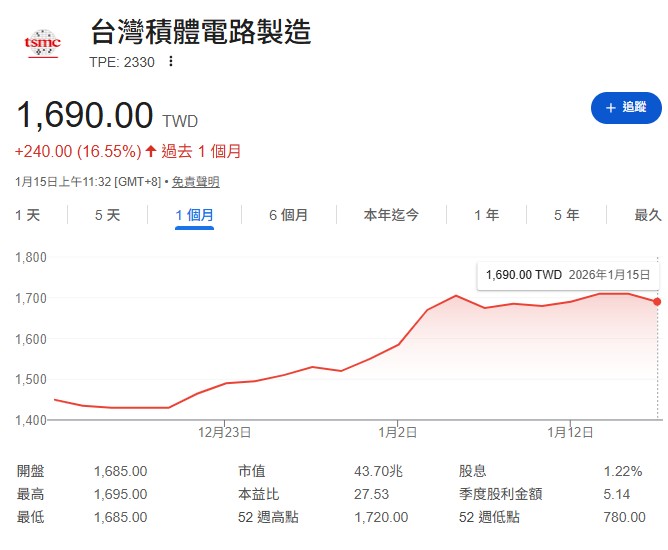Select the 最久 max range tab

point(648,215)
